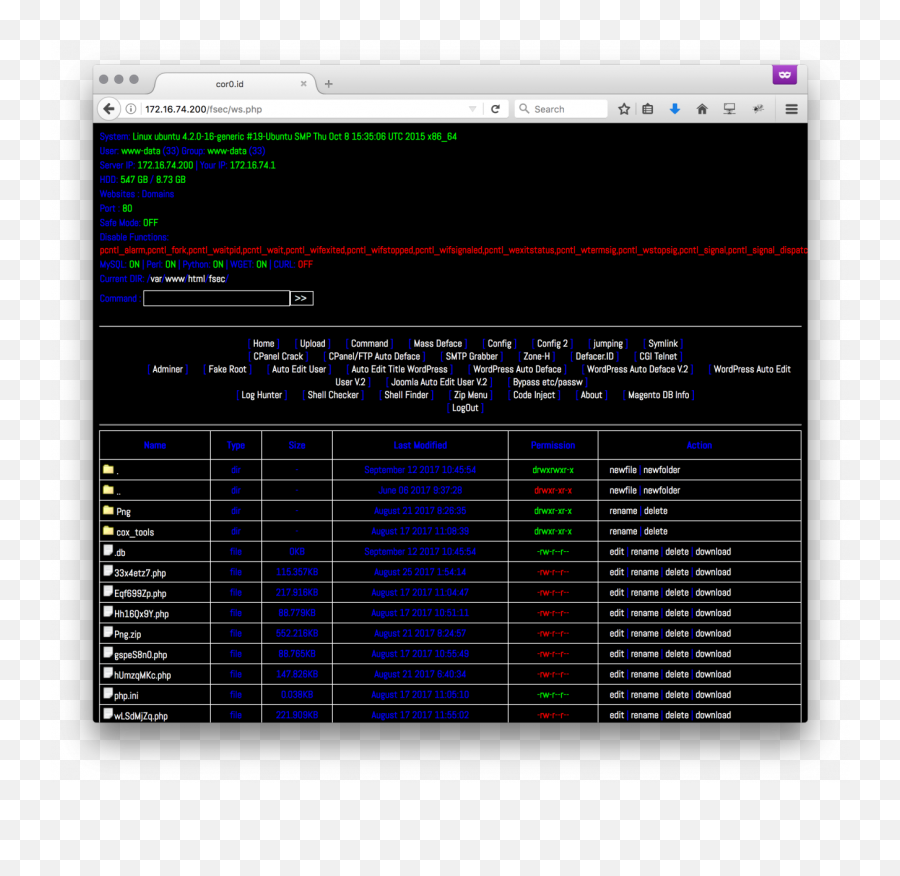Show bookmarks list icon beside the star
The height and width of the screenshot is (876, 900).
coord(648,109)
